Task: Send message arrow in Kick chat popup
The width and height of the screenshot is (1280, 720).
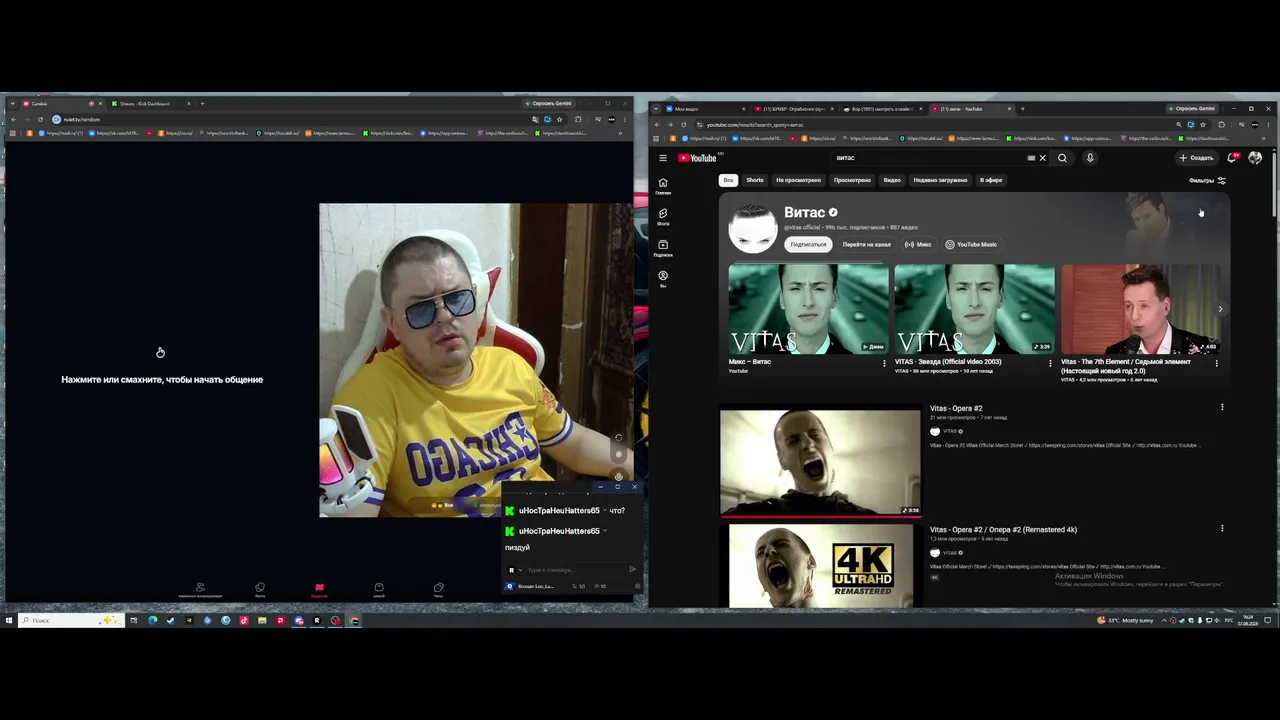Action: coord(632,570)
